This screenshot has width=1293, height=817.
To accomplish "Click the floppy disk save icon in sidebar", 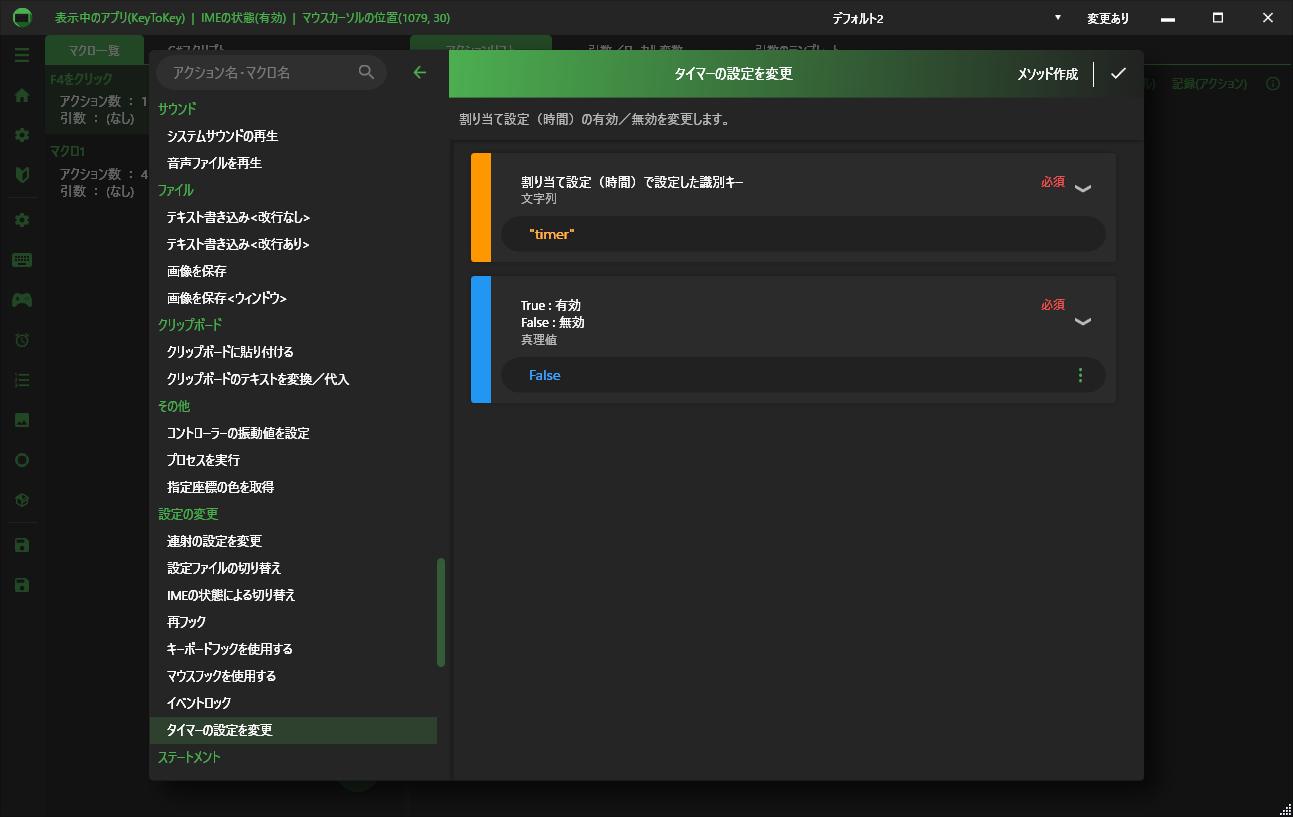I will (x=22, y=543).
